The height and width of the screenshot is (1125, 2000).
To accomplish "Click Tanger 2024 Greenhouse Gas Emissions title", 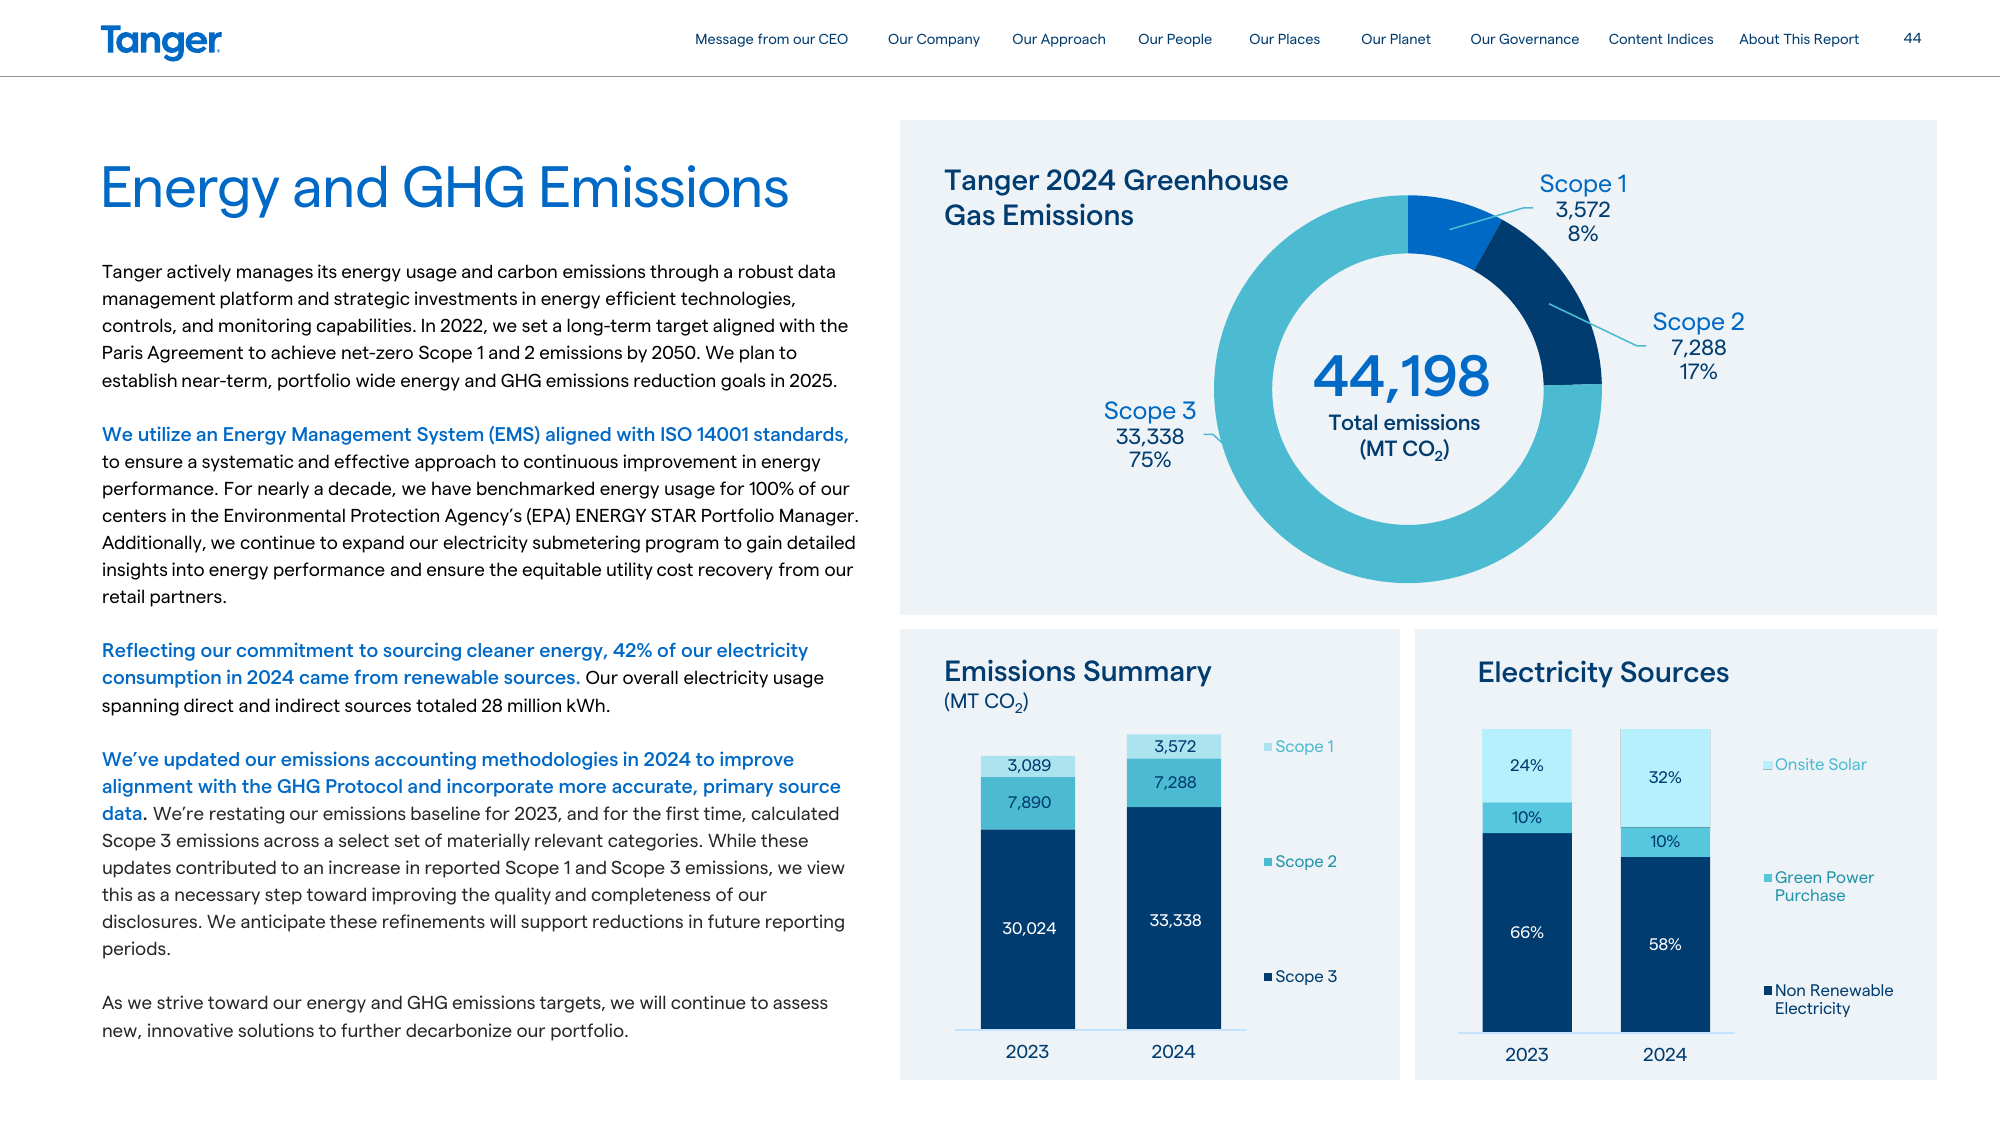I will [x=1116, y=198].
